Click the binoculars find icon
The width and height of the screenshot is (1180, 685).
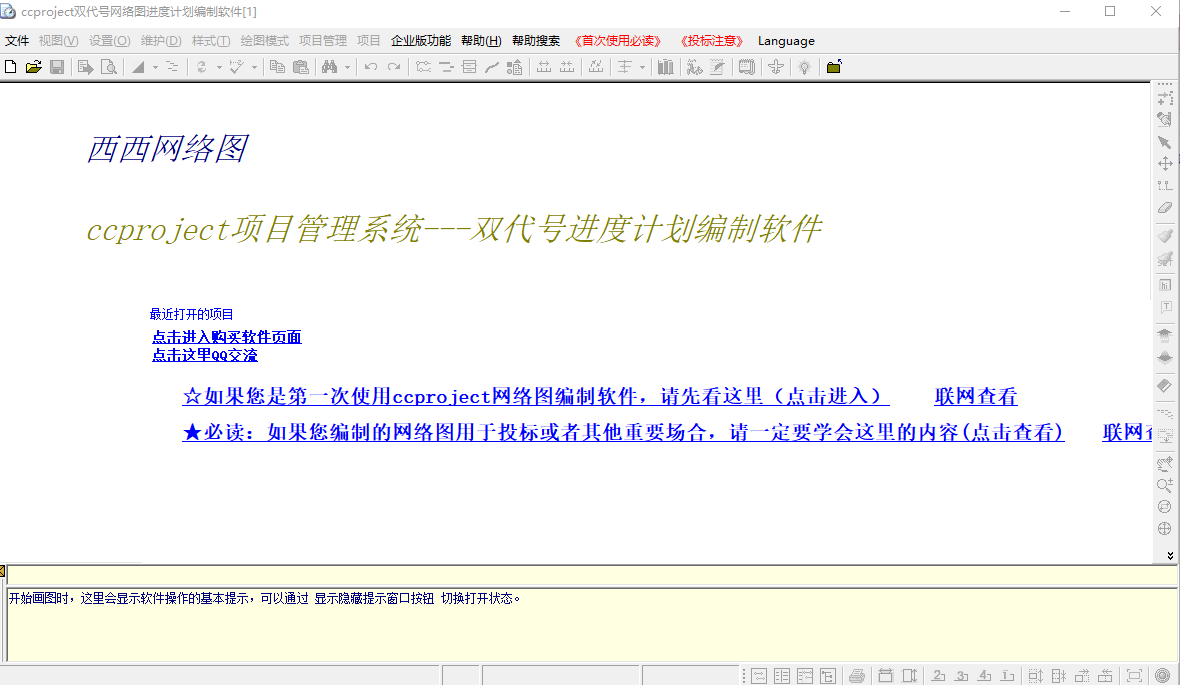(330, 67)
